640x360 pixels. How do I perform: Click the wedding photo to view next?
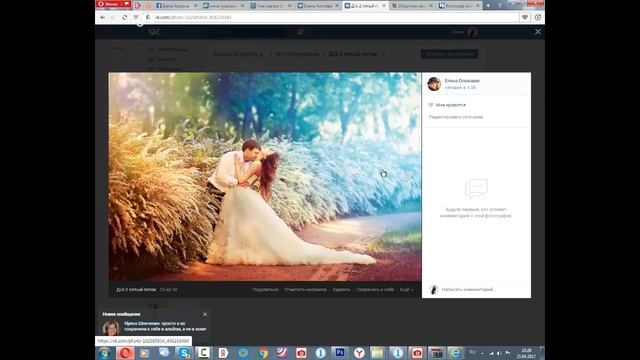coord(265,177)
